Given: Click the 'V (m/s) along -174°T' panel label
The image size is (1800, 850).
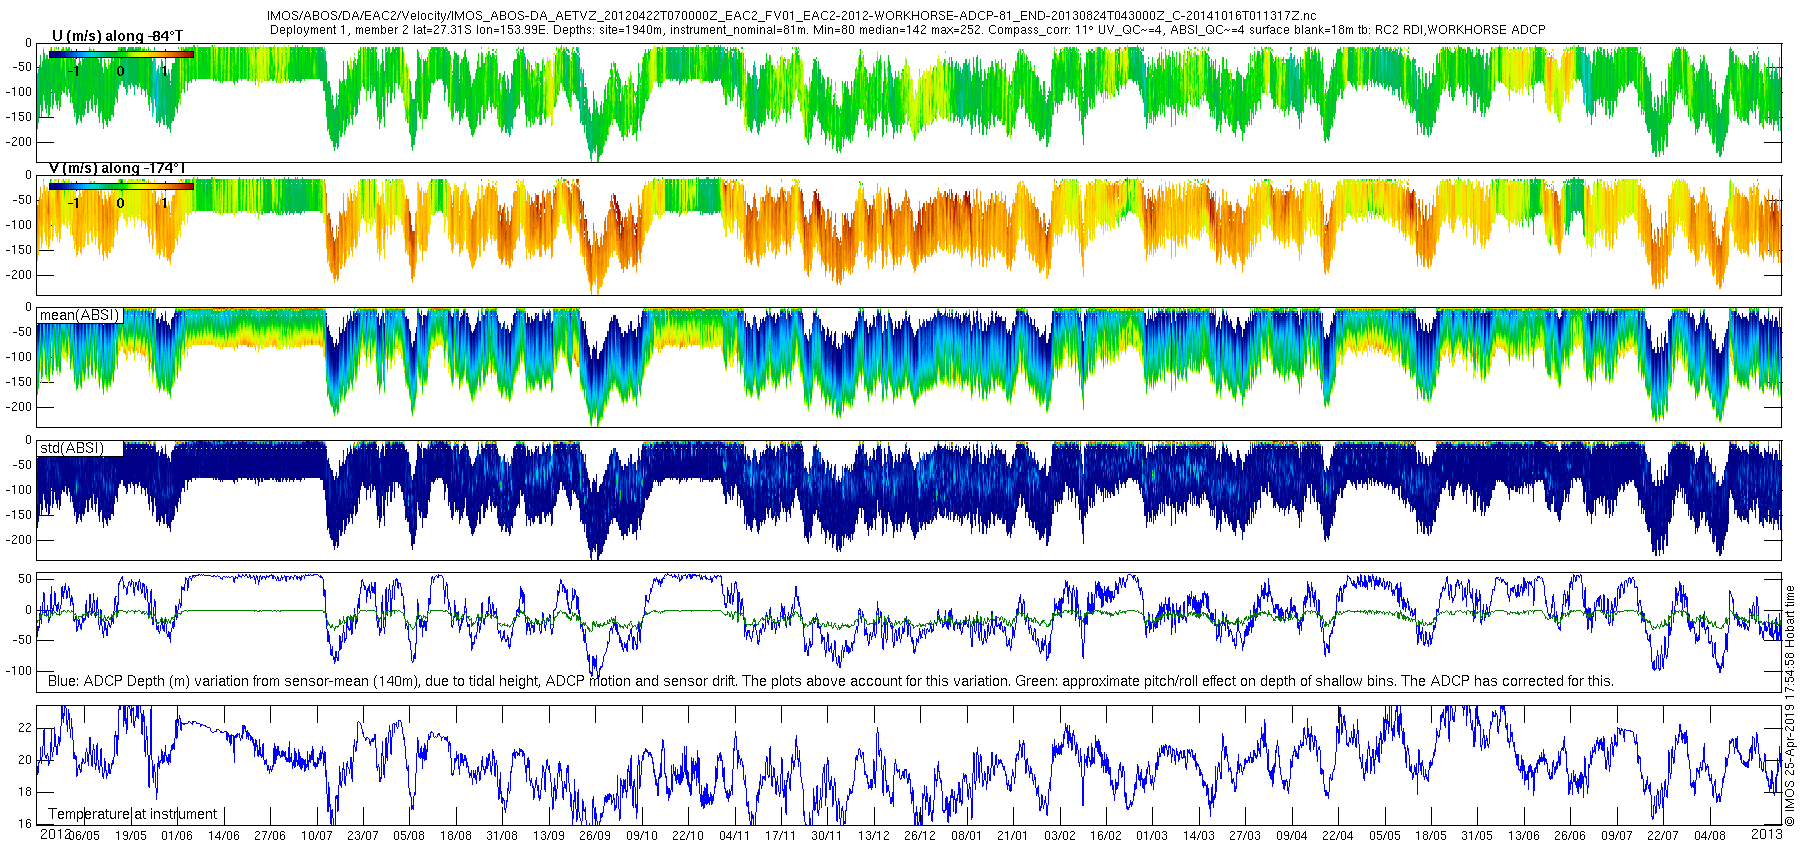Looking at the screenshot, I should tap(119, 168).
